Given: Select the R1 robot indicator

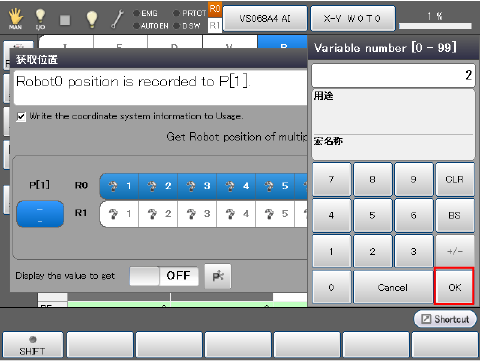Looking at the screenshot, I should [x=215, y=25].
